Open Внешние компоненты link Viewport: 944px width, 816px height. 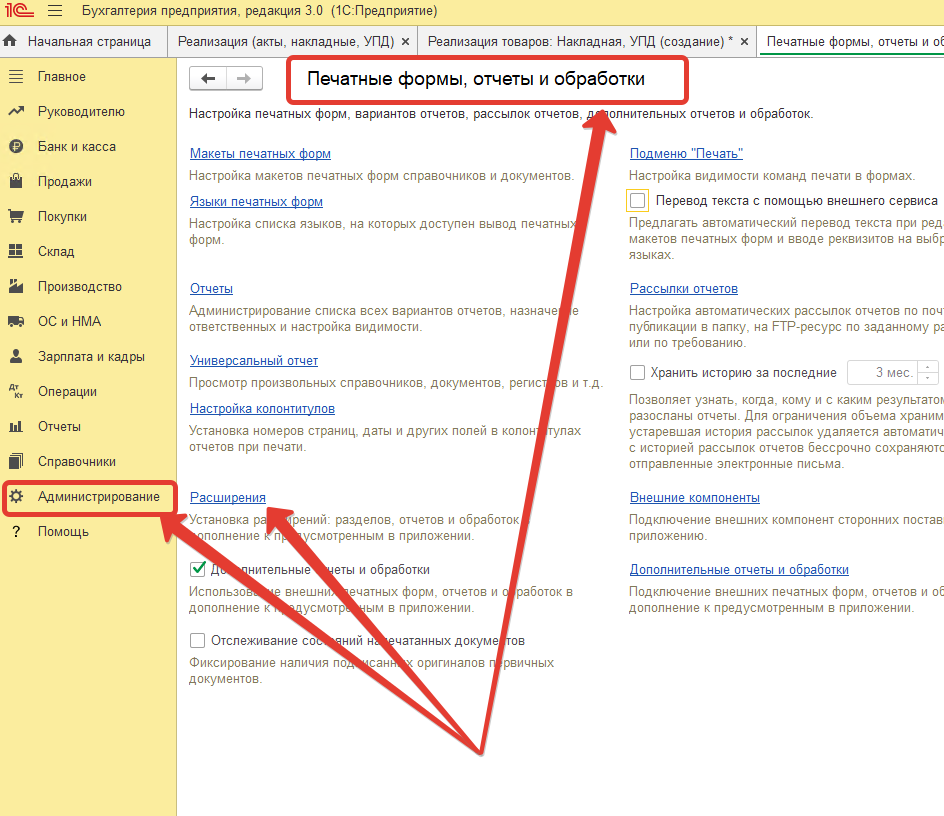(x=695, y=497)
